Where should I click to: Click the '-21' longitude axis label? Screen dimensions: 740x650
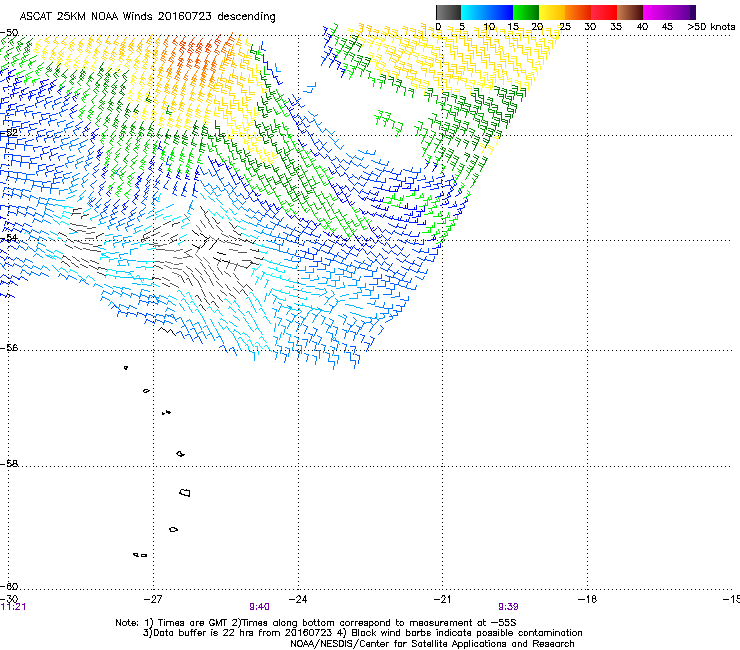click(442, 599)
